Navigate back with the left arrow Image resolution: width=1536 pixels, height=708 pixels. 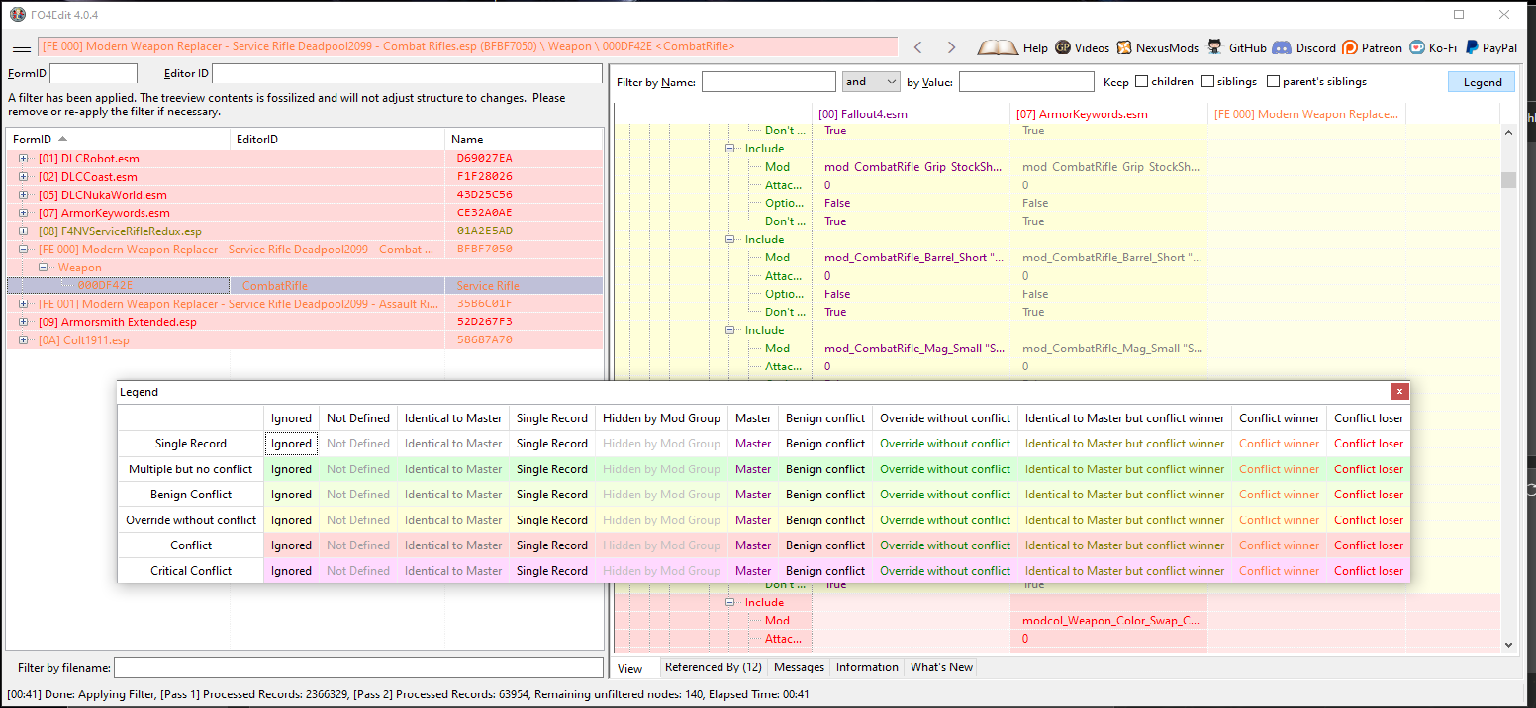(917, 47)
